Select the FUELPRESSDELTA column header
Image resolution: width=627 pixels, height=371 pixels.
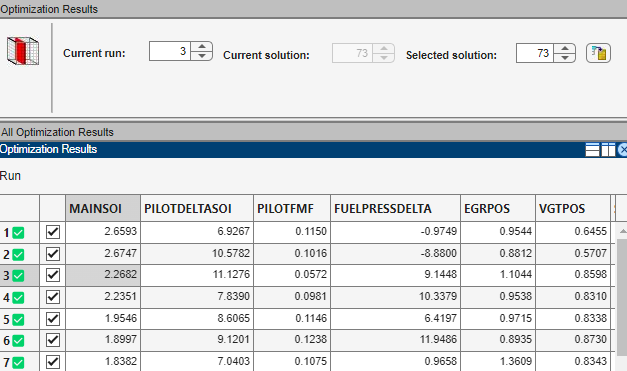[x=395, y=208]
